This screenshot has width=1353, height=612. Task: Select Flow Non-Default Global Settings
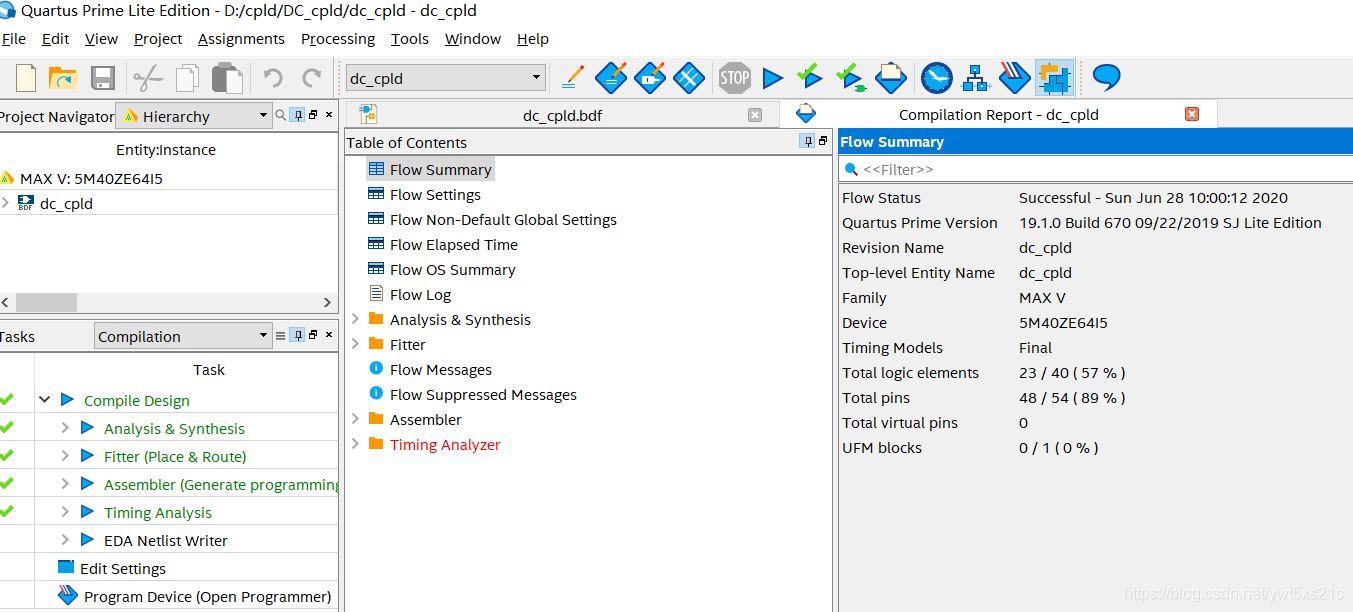click(503, 219)
